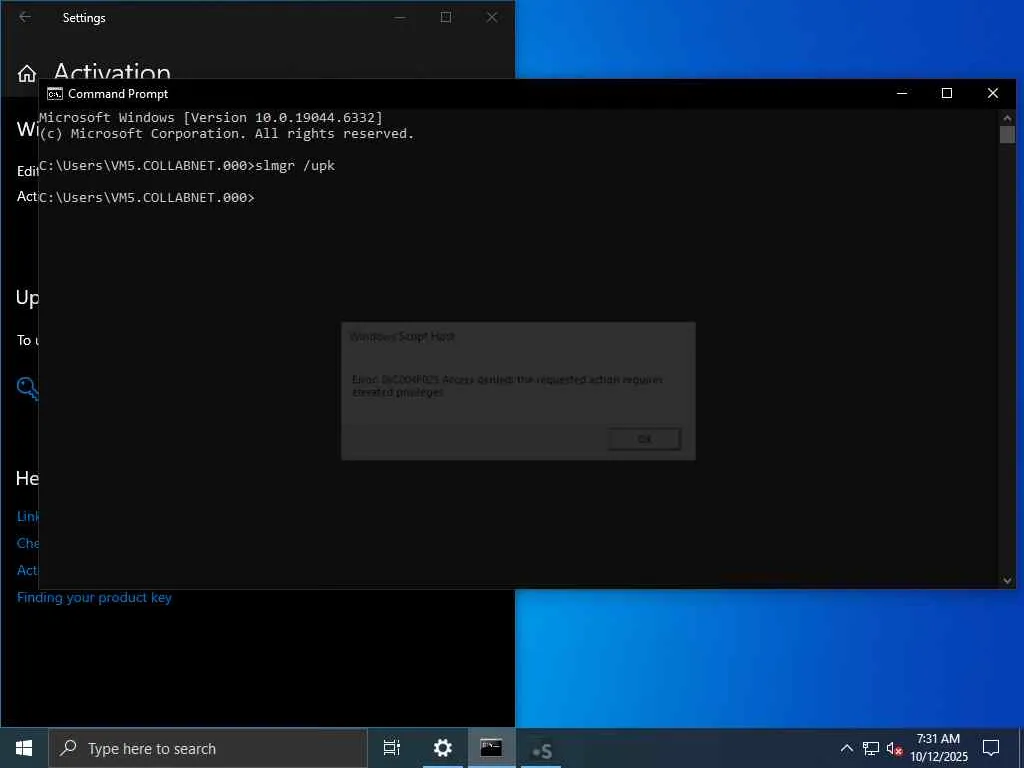
Task: Close the Command Prompt window
Action: (x=993, y=93)
